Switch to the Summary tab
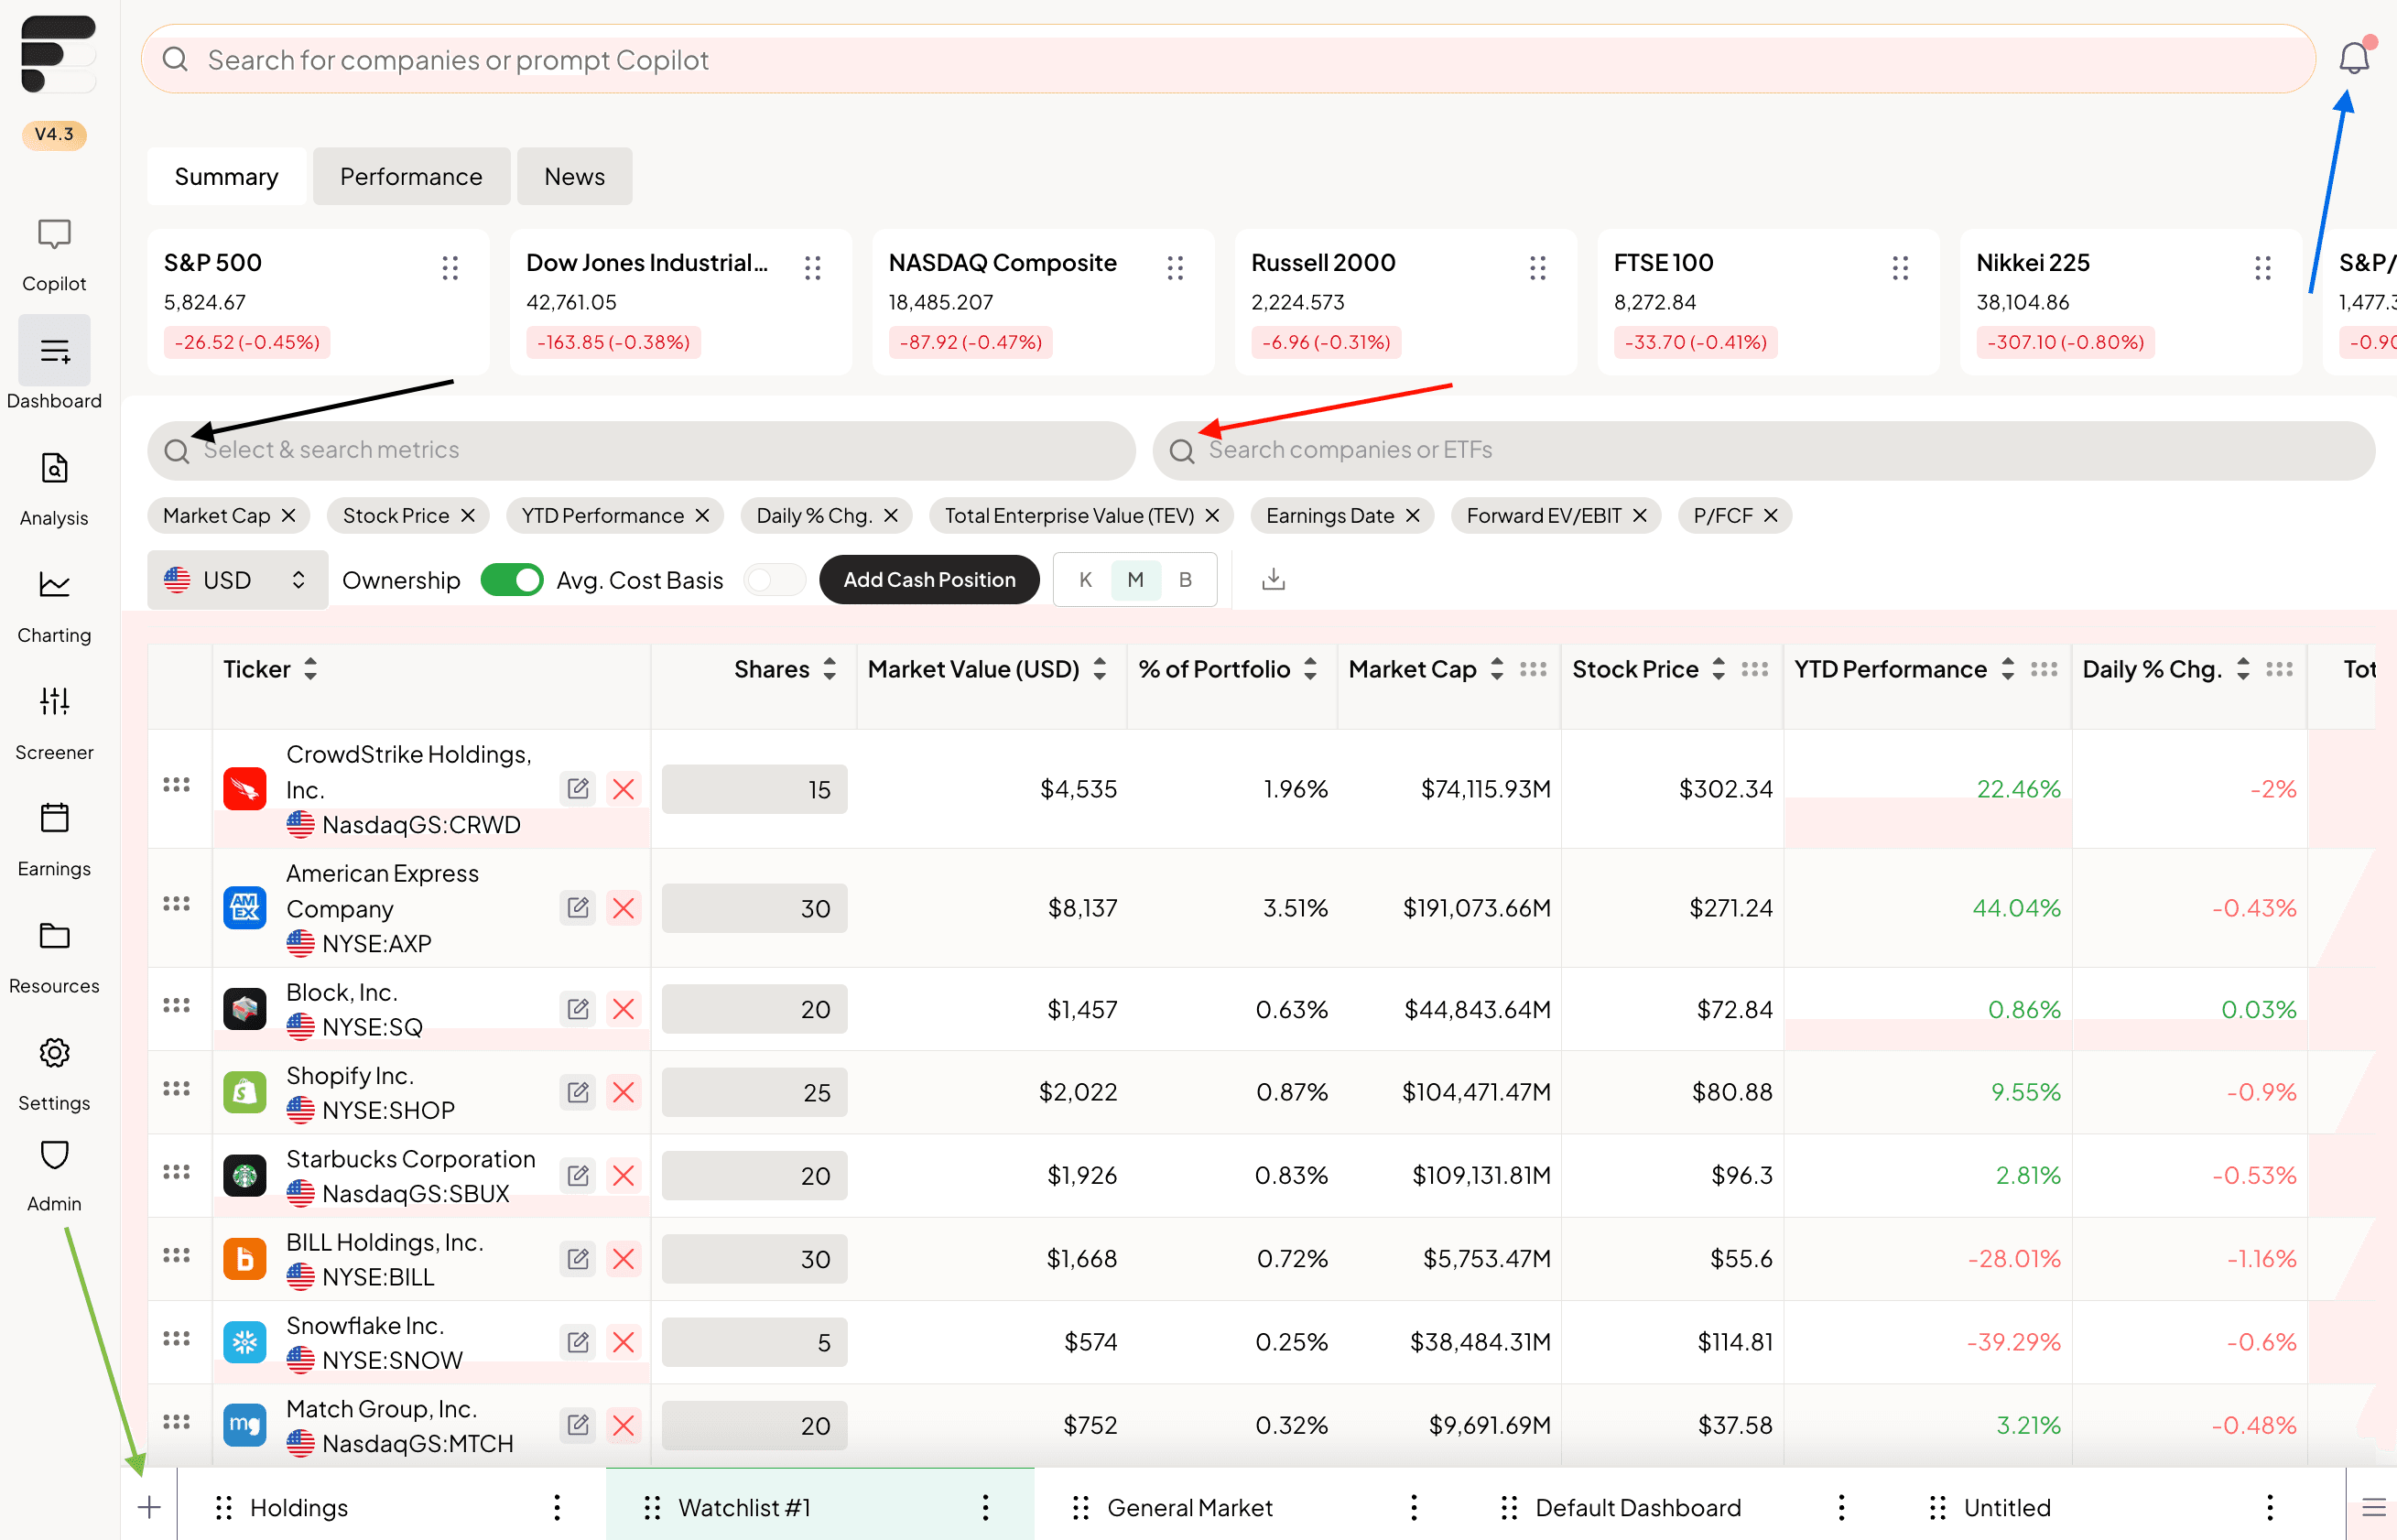The image size is (2397, 1540). pyautogui.click(x=226, y=176)
